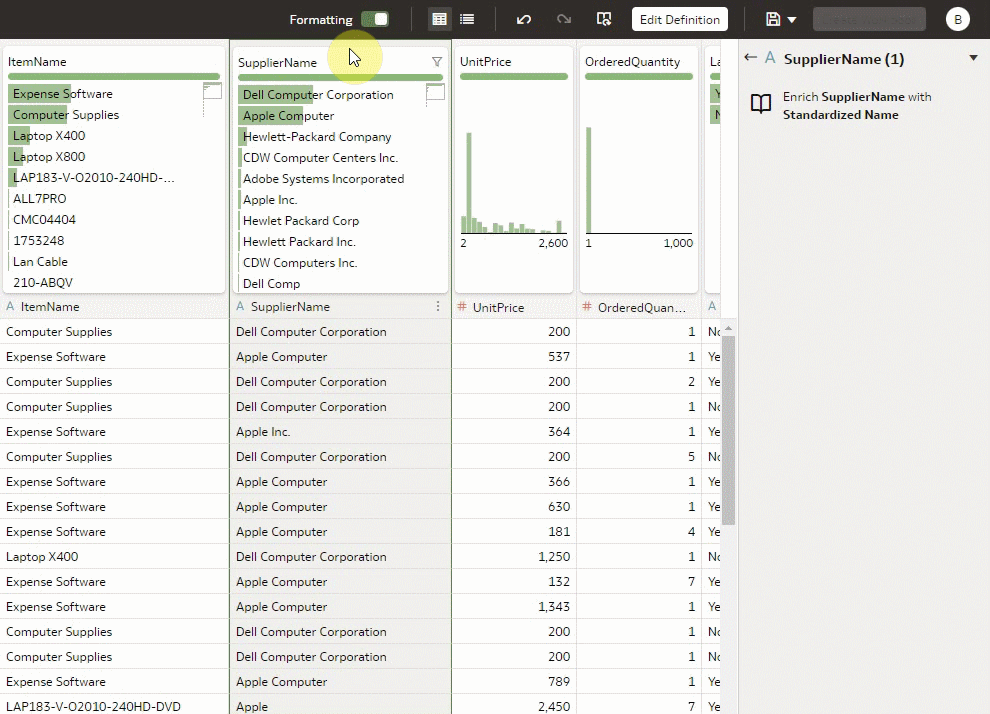Switch to the metadata list view
Screen dimensions: 990x714
467,18
